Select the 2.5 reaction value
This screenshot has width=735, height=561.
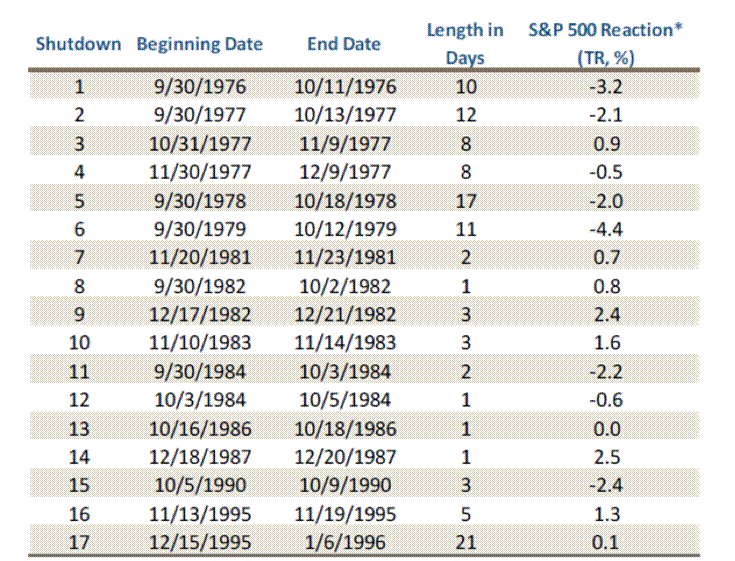[x=606, y=457]
